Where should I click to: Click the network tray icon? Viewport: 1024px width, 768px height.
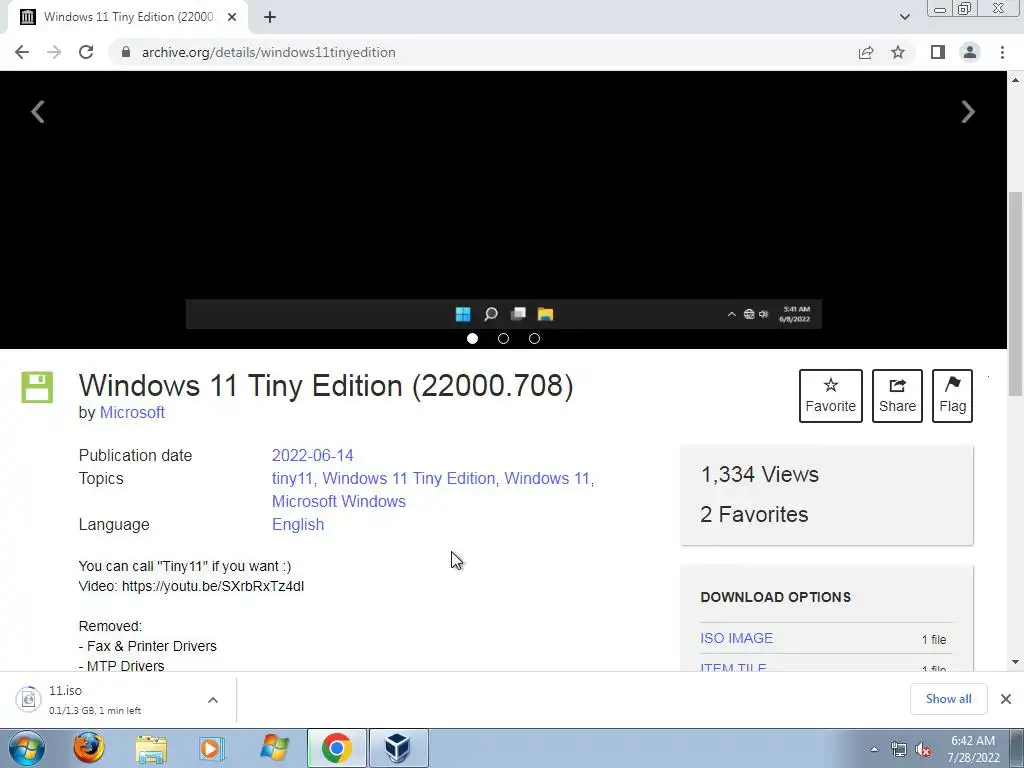coord(899,750)
